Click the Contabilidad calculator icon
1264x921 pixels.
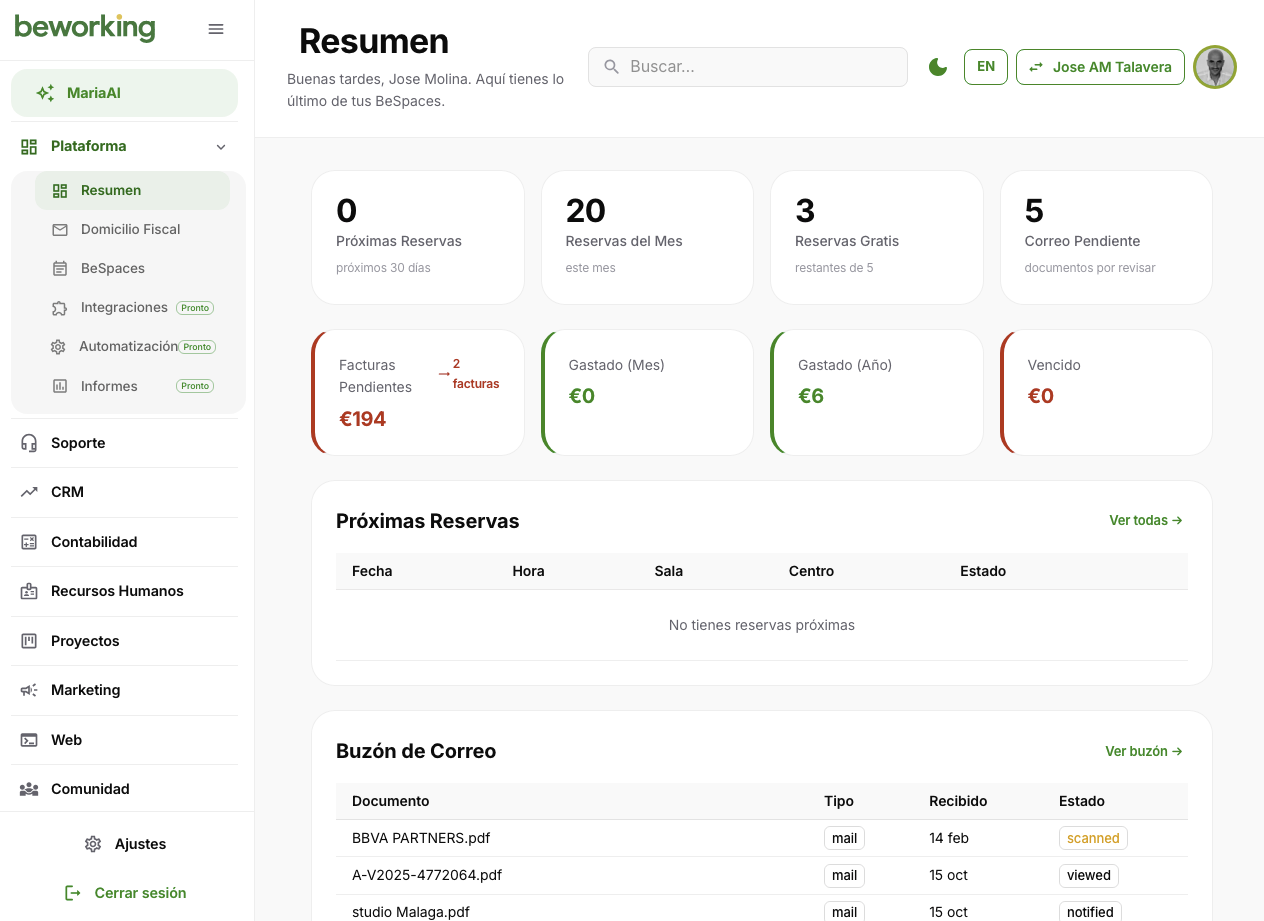click(x=29, y=542)
